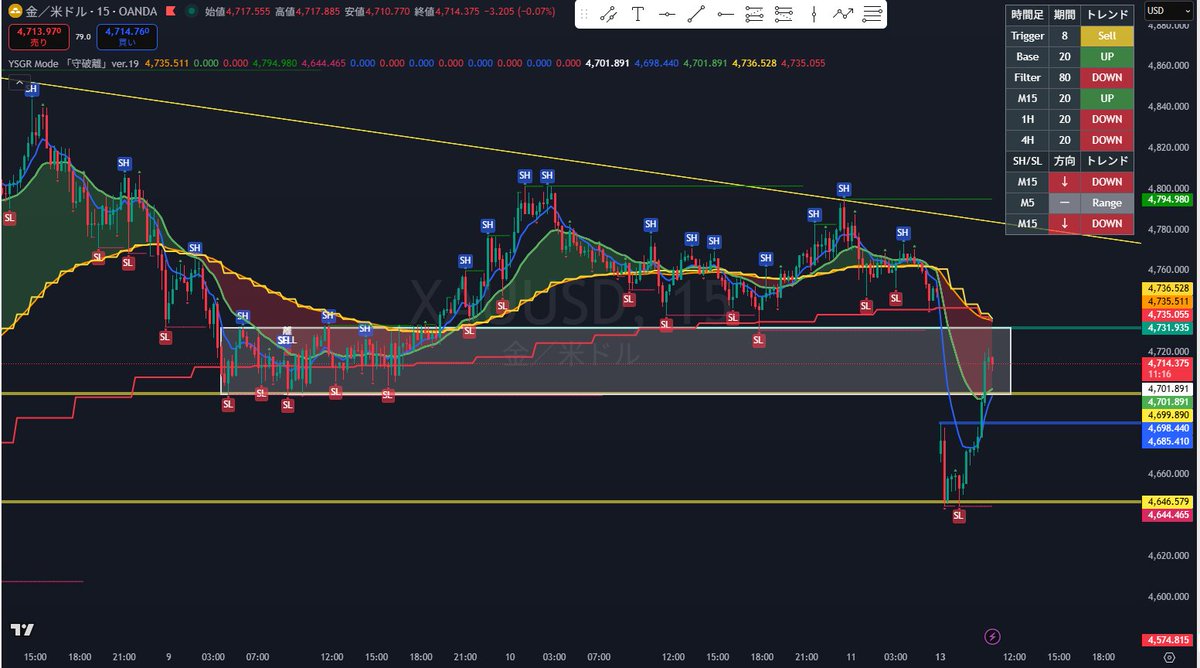Viewport: 1200px width, 668px height.
Task: Click the M5 row label
Action: click(x=1027, y=203)
